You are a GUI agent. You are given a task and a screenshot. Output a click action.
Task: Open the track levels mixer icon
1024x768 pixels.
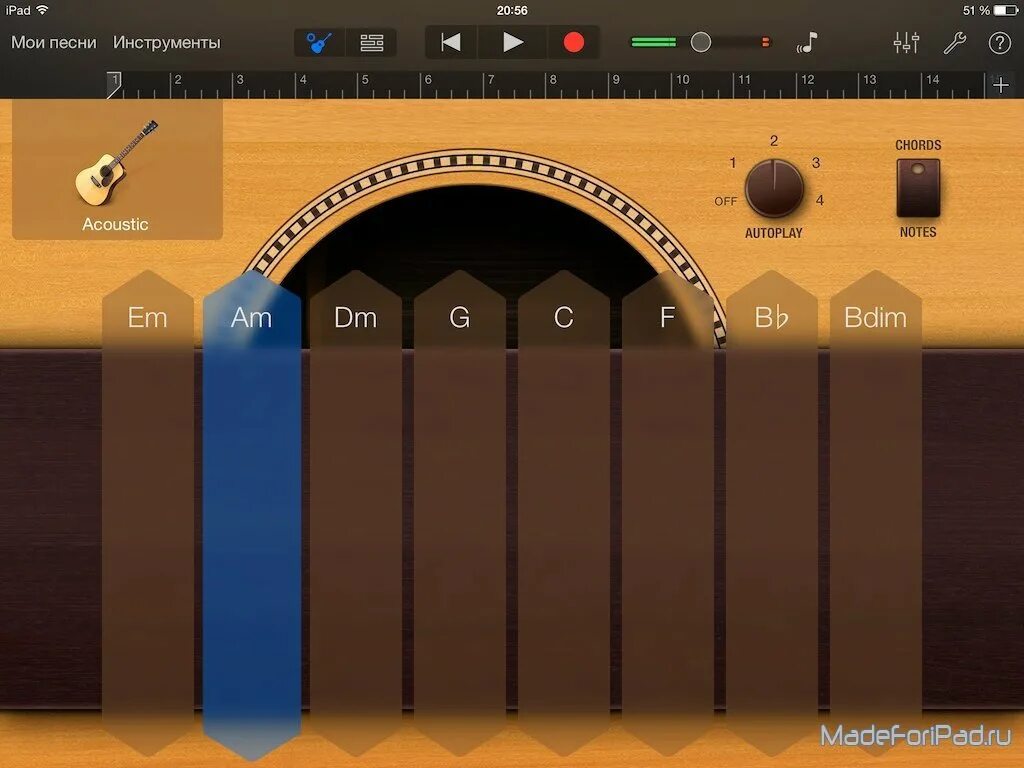[905, 42]
